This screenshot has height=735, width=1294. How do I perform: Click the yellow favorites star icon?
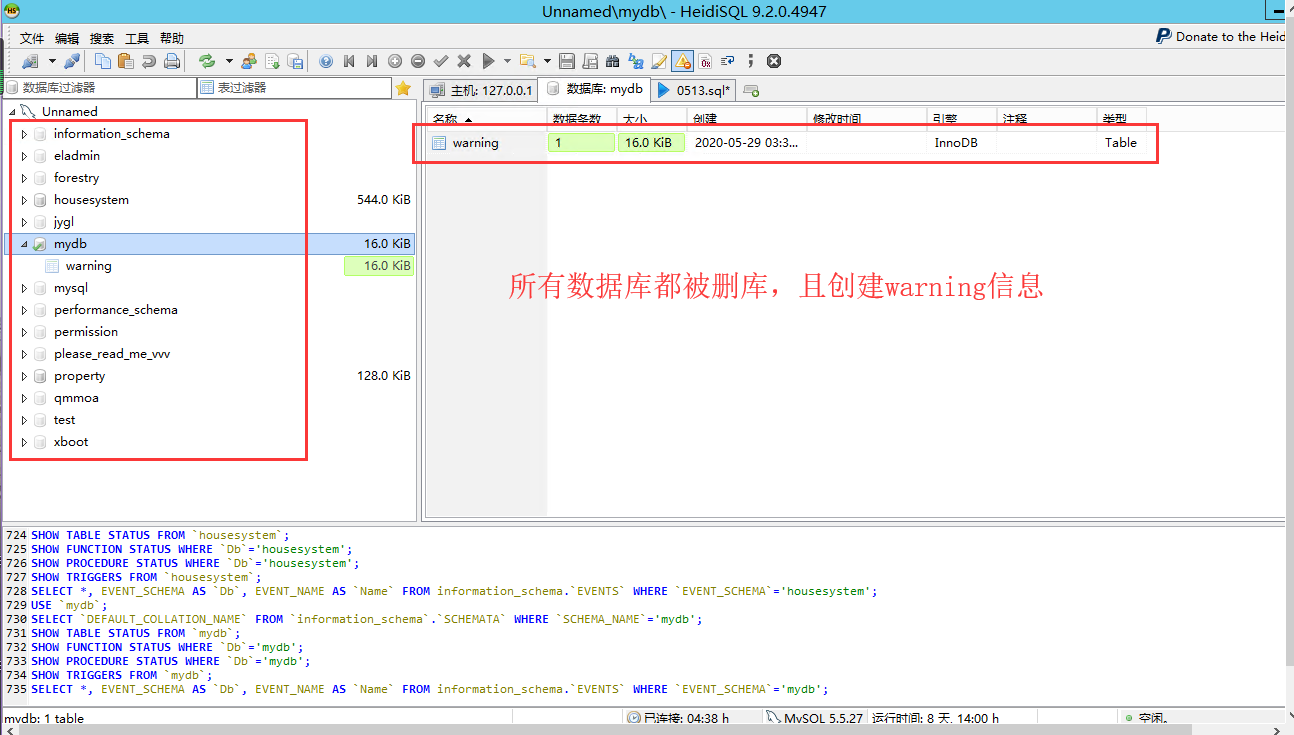tap(403, 88)
